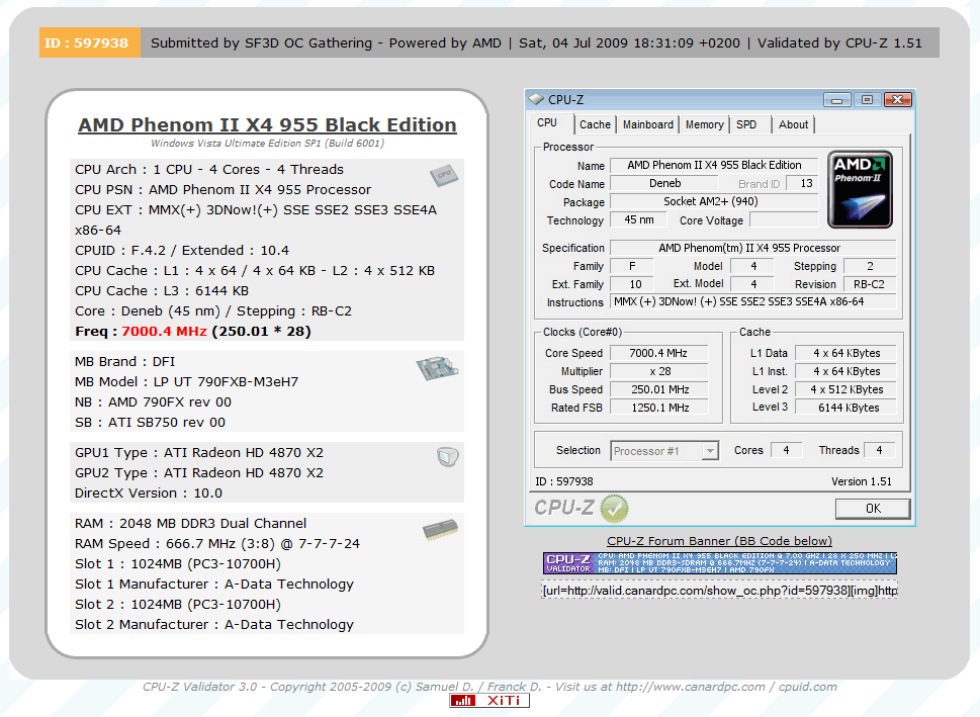The height and width of the screenshot is (717, 980).
Task: Click the Name field in CPU-Z Processor group
Action: tap(714, 165)
